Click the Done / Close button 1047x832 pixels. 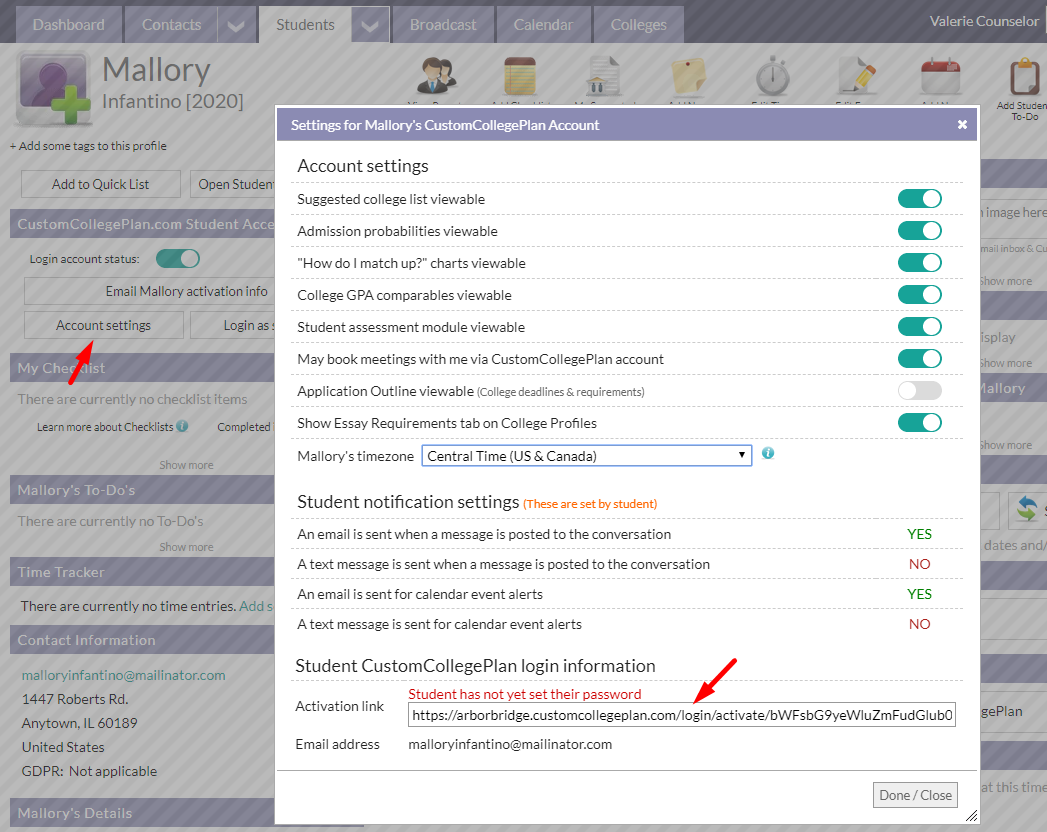pos(915,795)
